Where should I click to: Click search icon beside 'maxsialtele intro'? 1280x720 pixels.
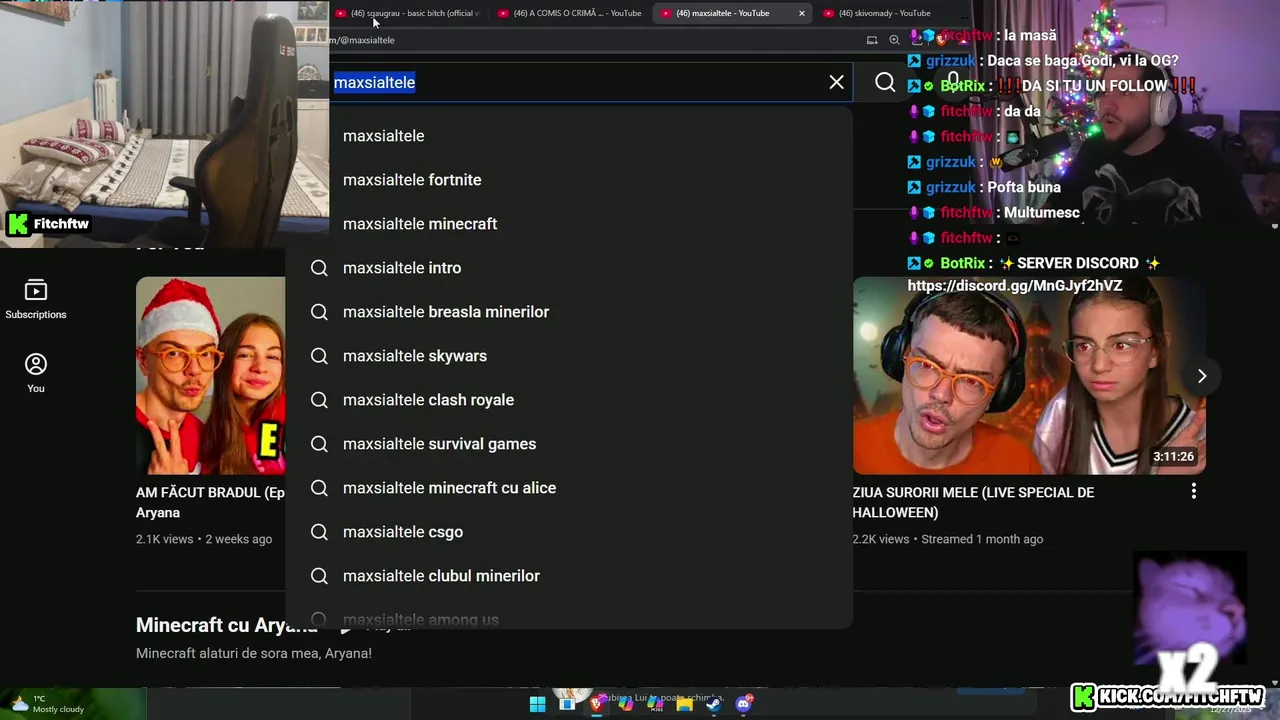(319, 268)
